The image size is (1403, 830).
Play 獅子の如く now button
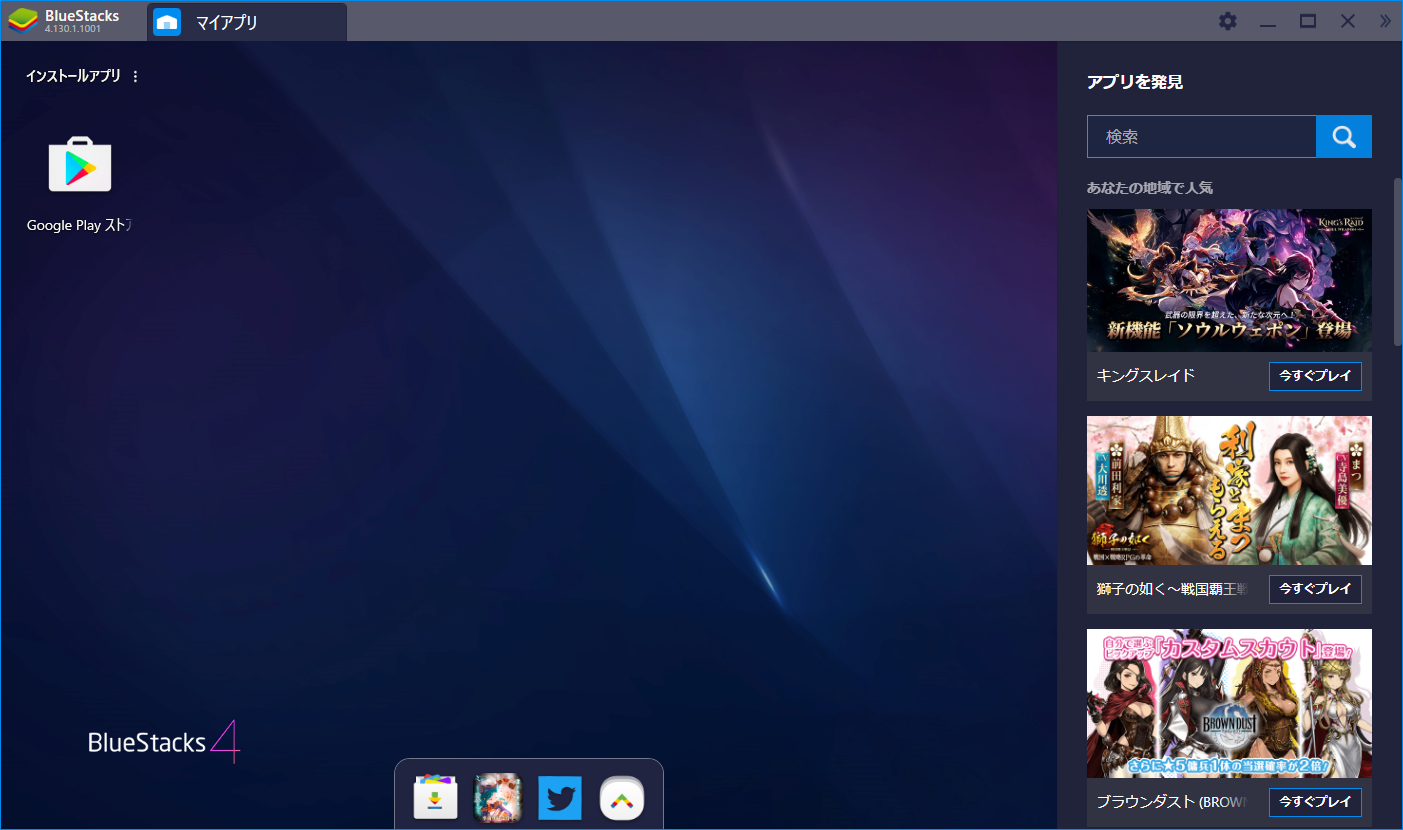[x=1315, y=589]
